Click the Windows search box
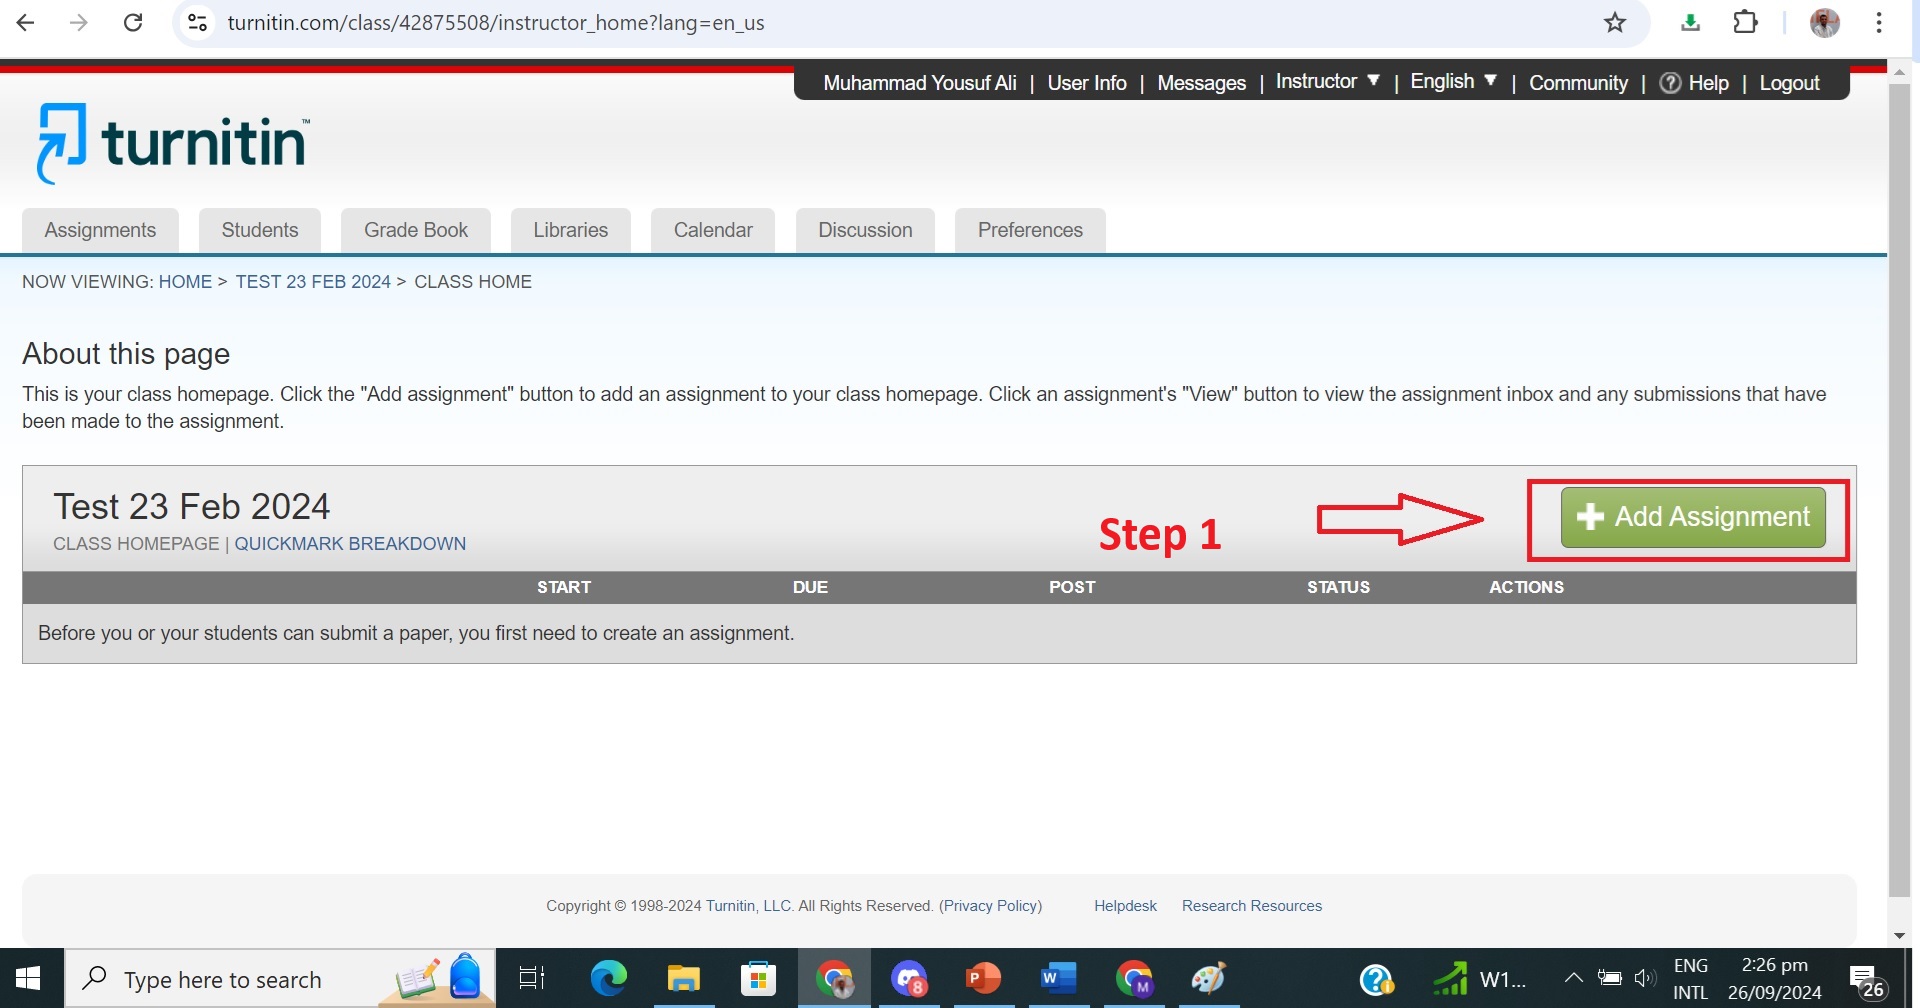The width and height of the screenshot is (1920, 1008). (280, 979)
